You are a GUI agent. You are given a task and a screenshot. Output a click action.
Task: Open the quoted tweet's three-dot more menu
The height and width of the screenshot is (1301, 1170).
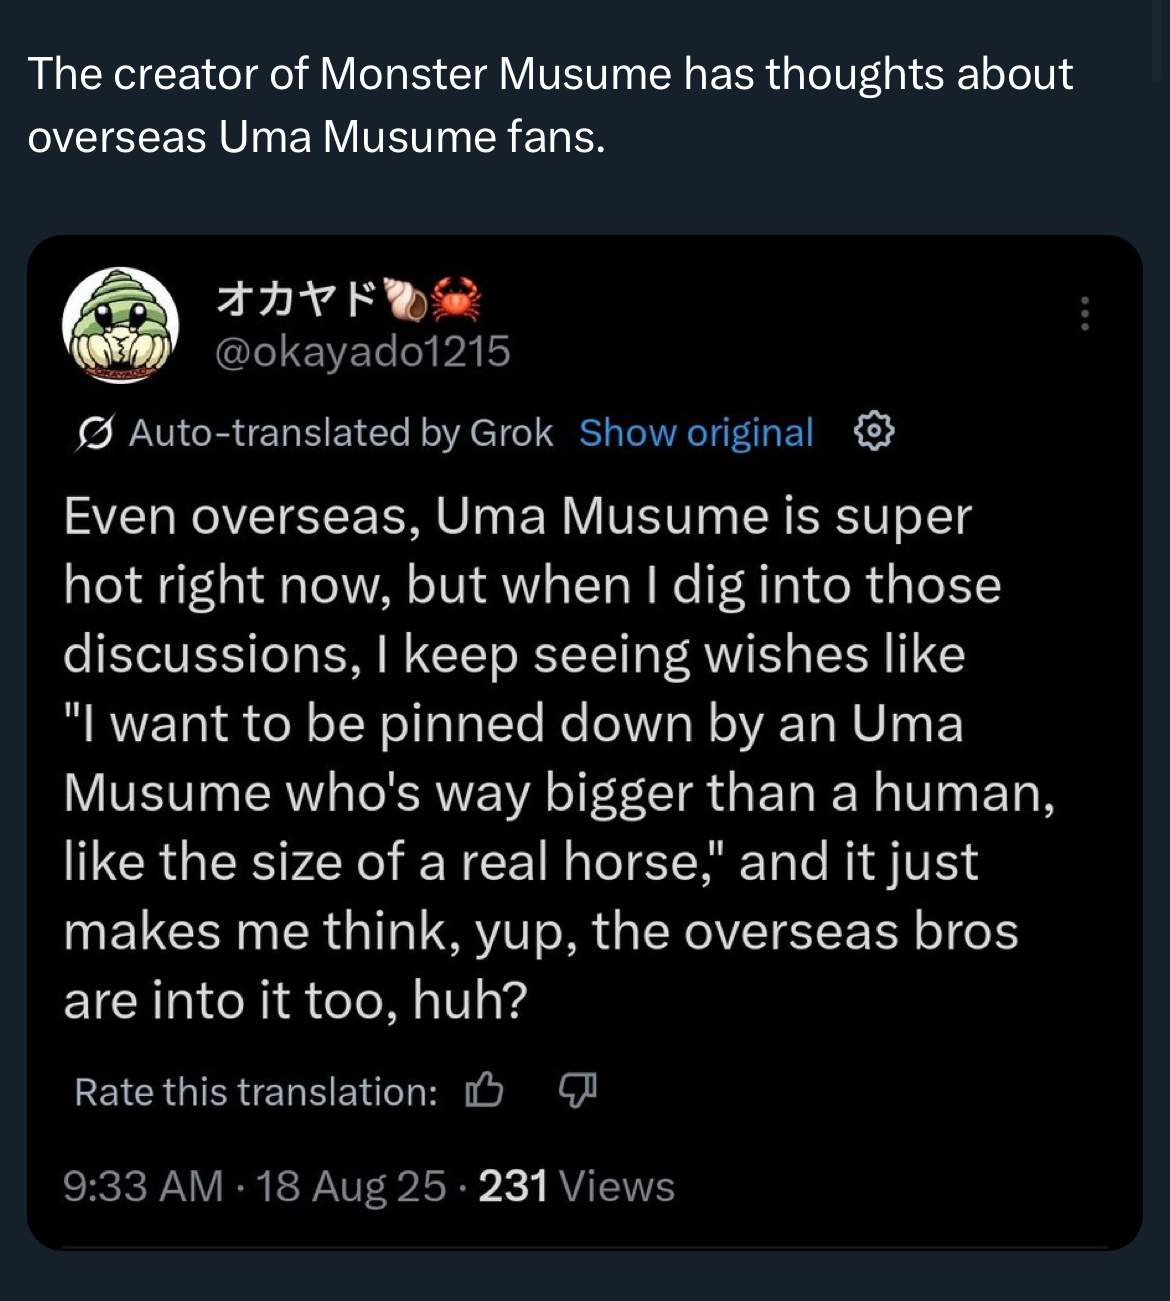pyautogui.click(x=1084, y=313)
